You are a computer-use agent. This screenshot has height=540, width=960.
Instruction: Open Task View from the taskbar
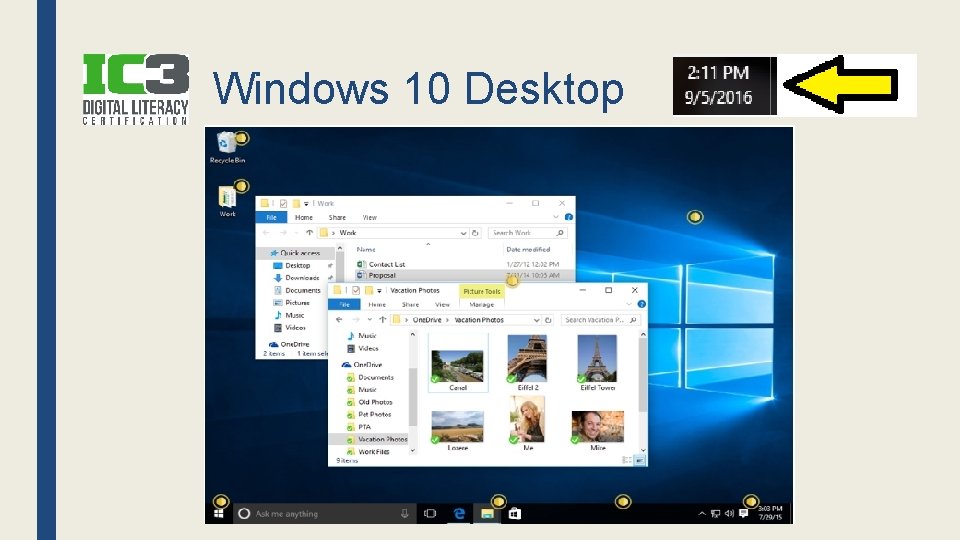[430, 514]
